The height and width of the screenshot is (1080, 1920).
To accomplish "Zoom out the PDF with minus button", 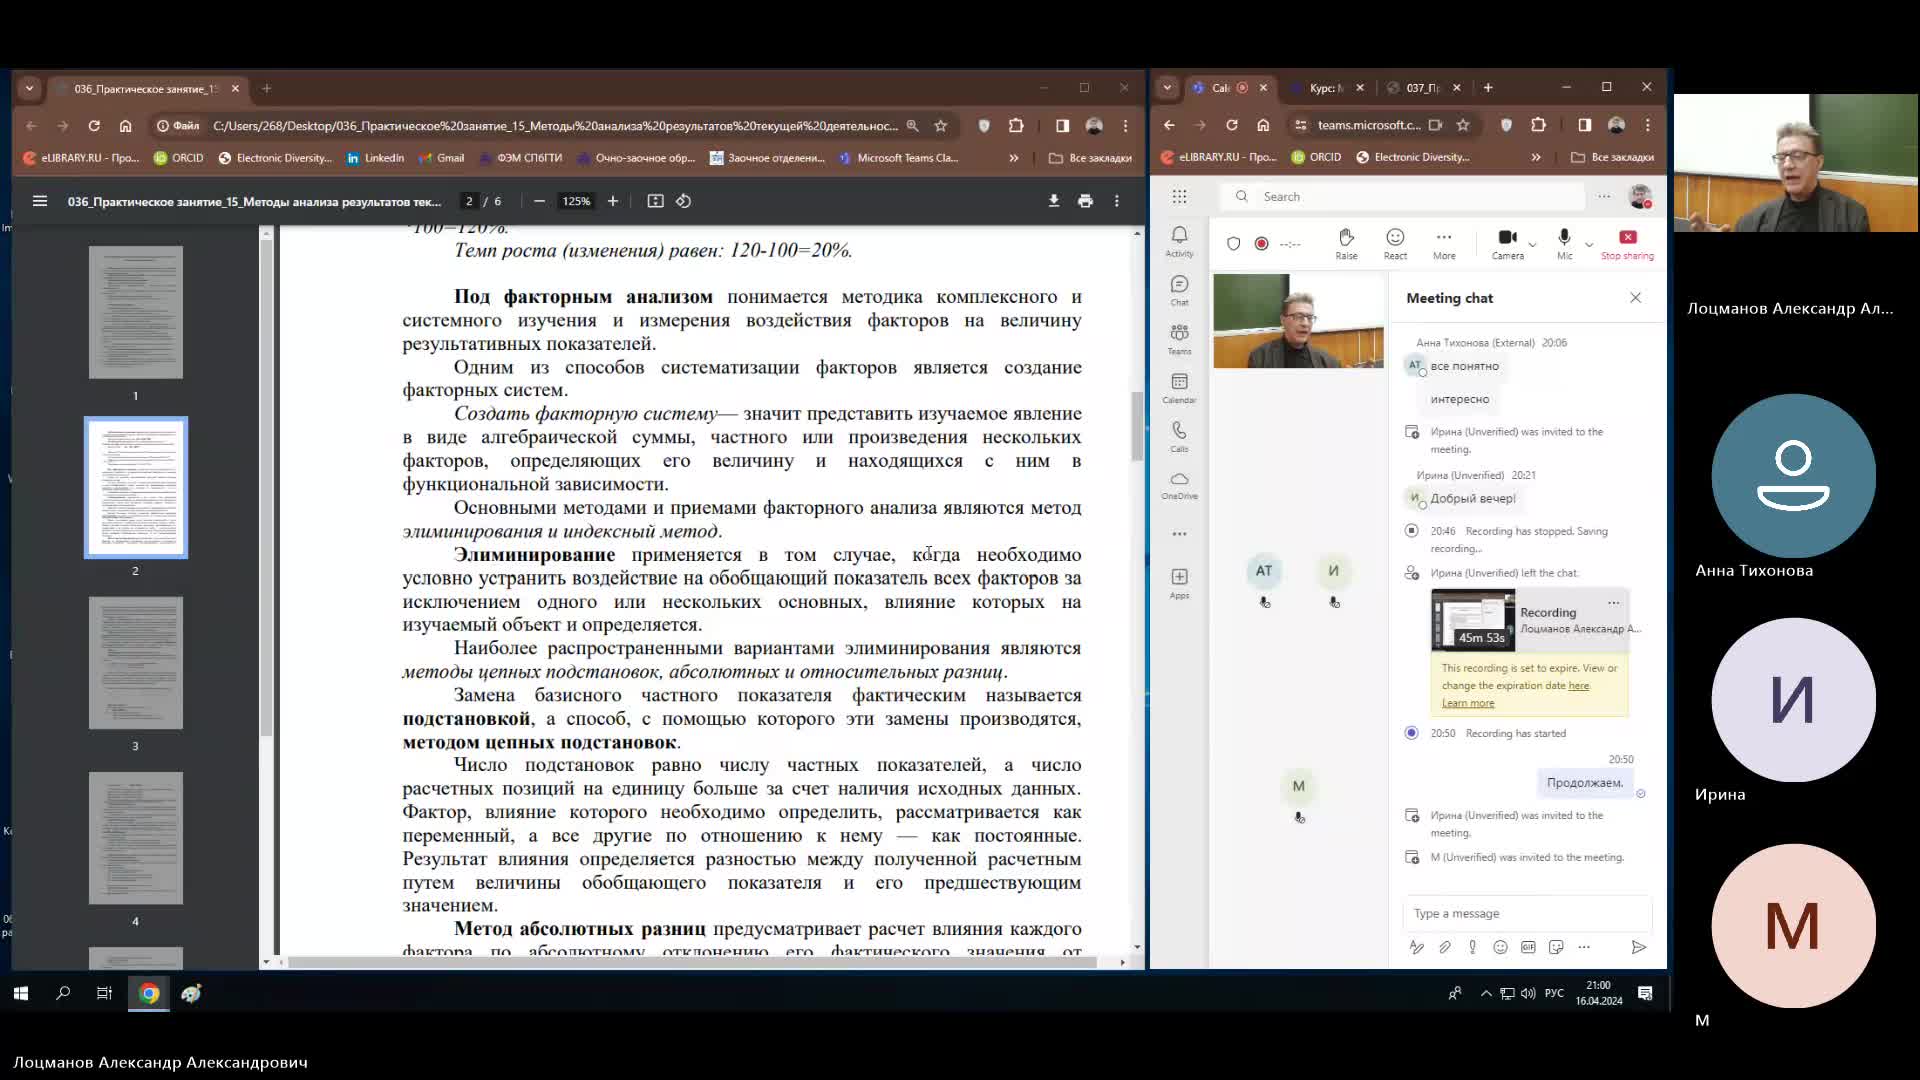I will pyautogui.click(x=539, y=201).
